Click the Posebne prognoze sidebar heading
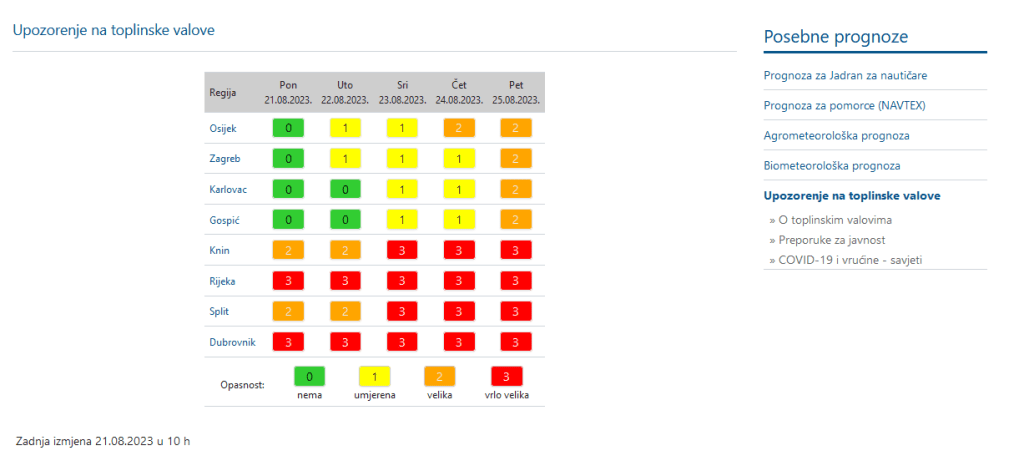This screenshot has width=1024, height=471. point(835,37)
